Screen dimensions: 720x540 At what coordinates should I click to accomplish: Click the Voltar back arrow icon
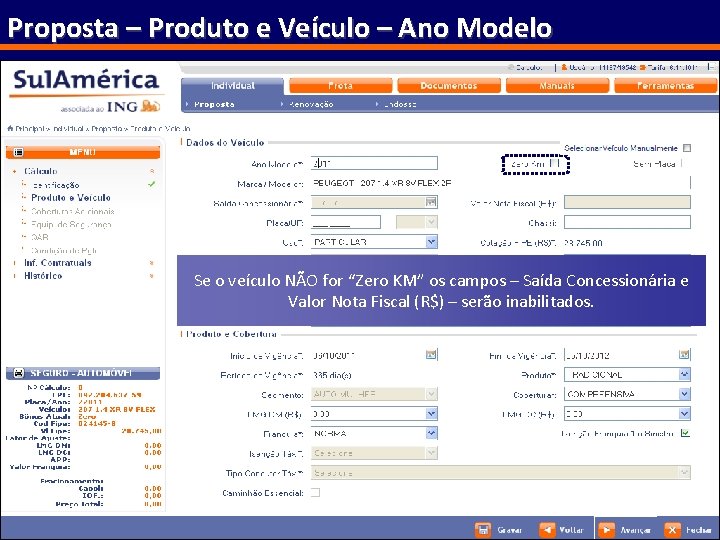tap(547, 529)
